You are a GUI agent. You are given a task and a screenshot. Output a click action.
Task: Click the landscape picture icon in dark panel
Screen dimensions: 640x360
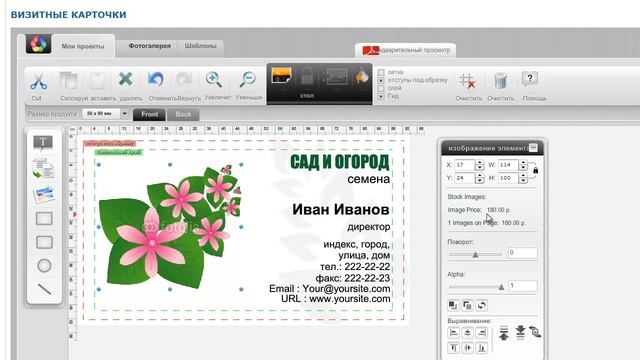336,77
